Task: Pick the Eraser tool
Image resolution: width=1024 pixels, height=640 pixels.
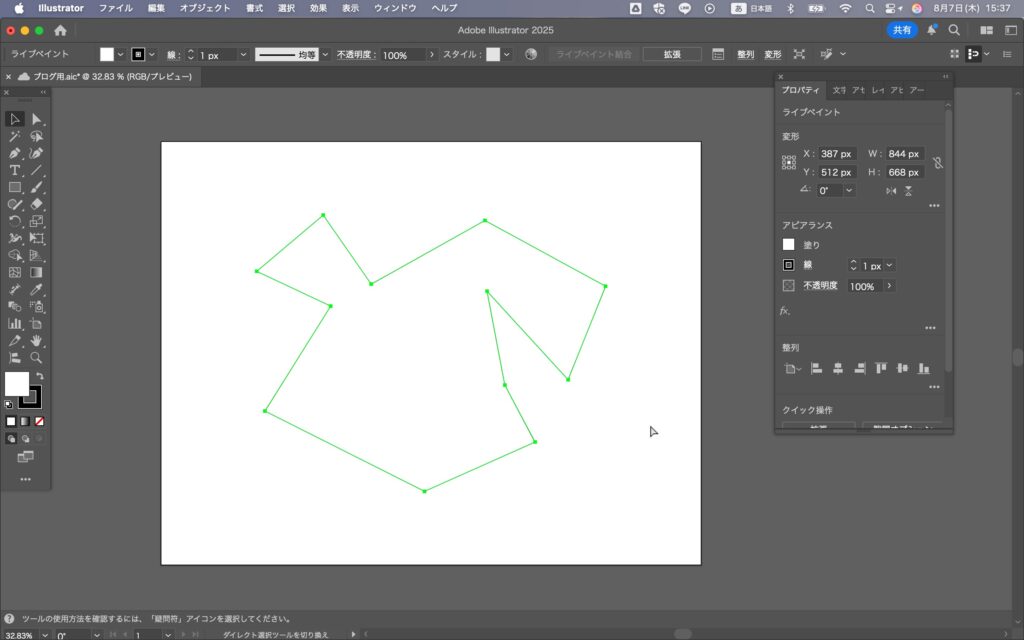Action: coord(37,204)
